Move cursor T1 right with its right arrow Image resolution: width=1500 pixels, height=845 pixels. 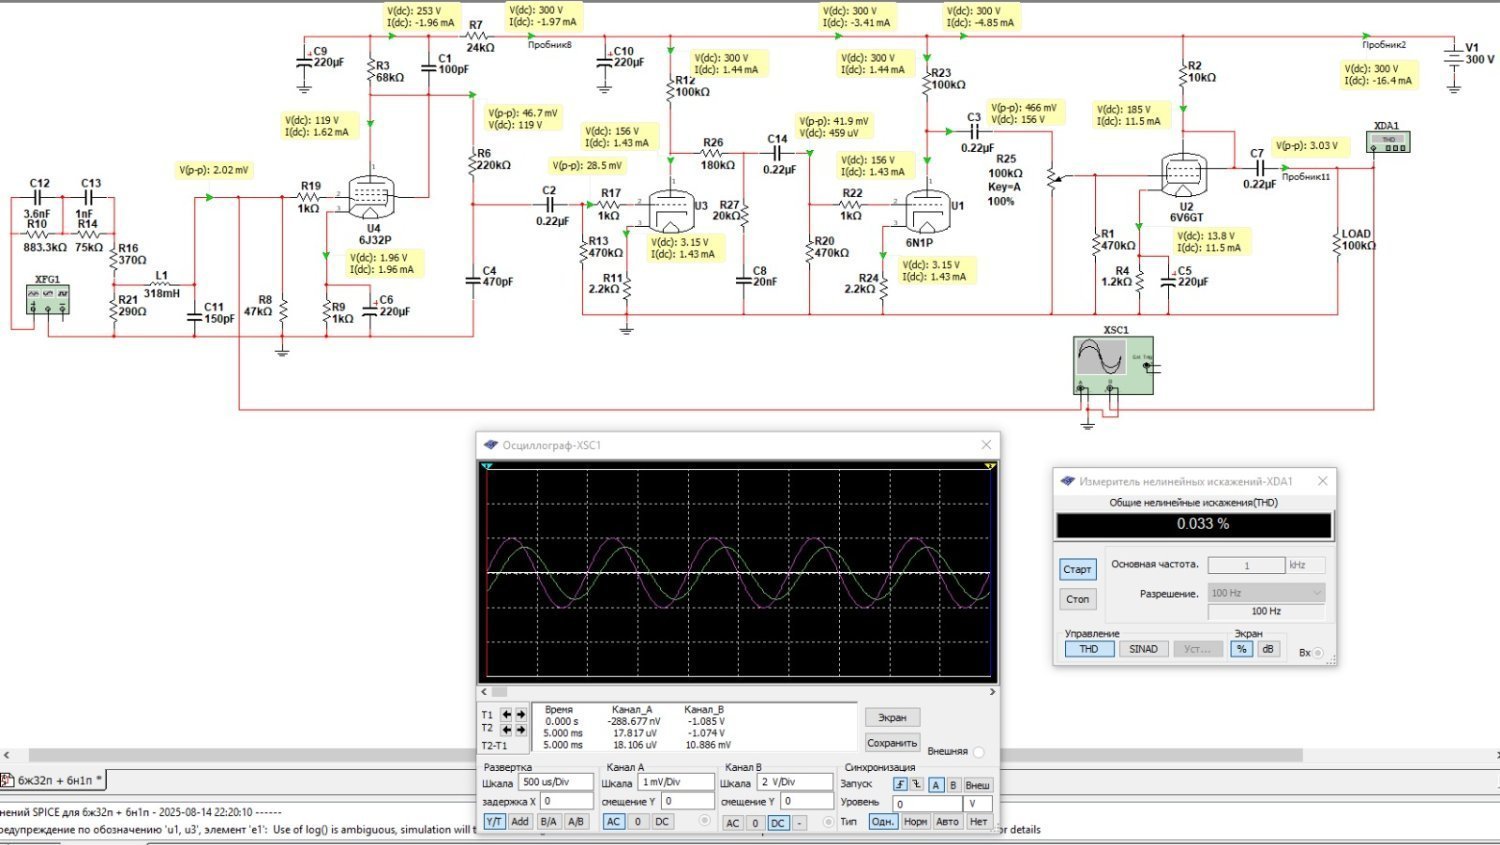tap(520, 714)
